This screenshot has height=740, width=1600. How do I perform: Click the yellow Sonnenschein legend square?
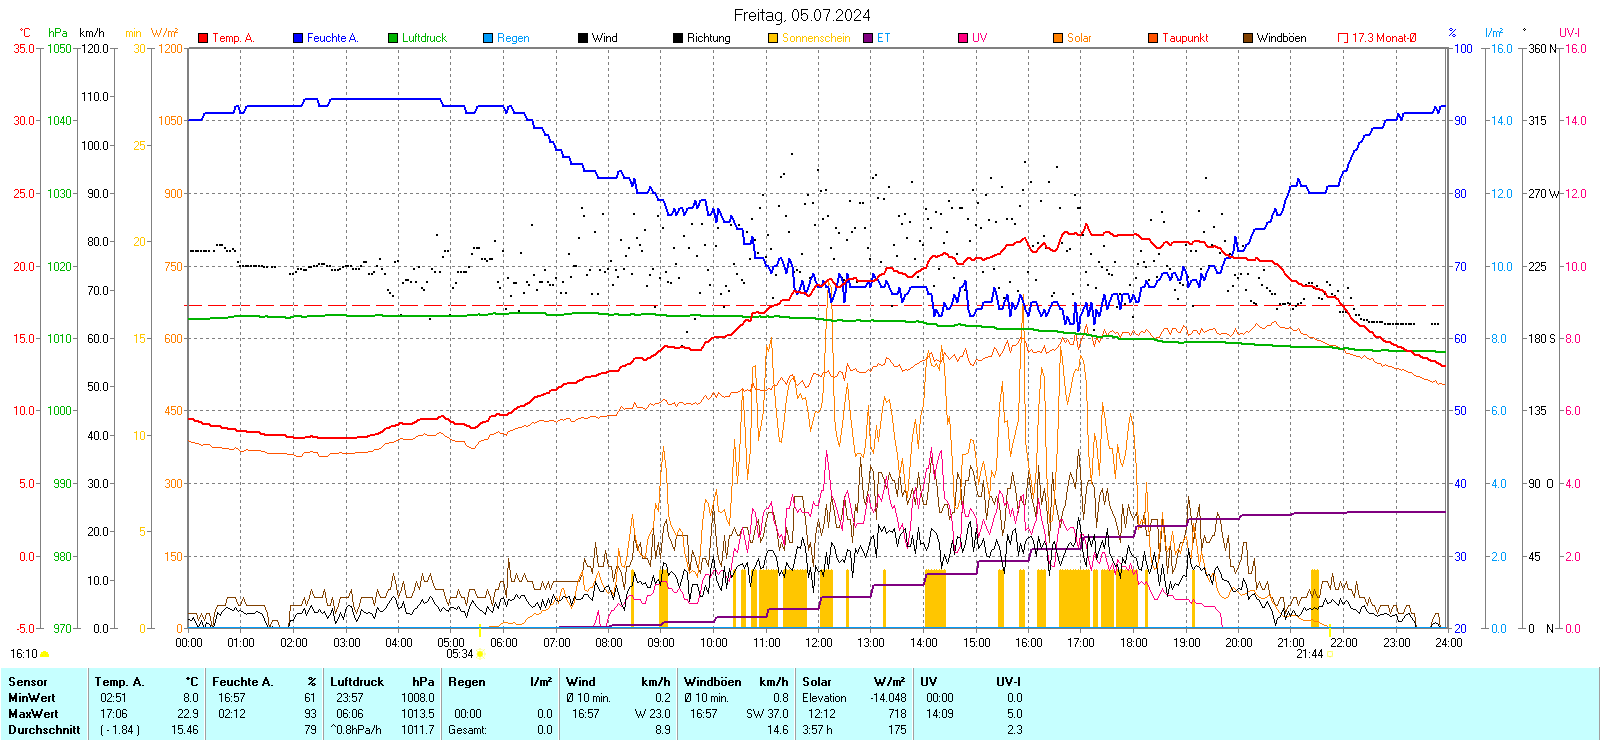[773, 38]
